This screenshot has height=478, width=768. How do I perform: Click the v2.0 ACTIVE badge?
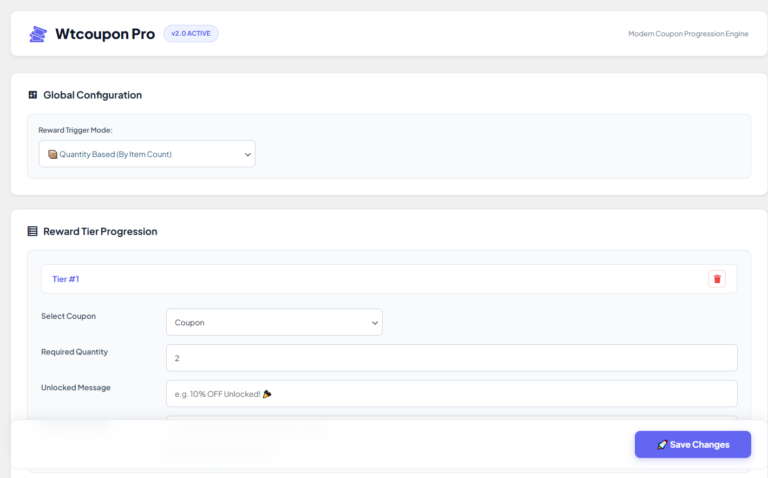(x=190, y=34)
